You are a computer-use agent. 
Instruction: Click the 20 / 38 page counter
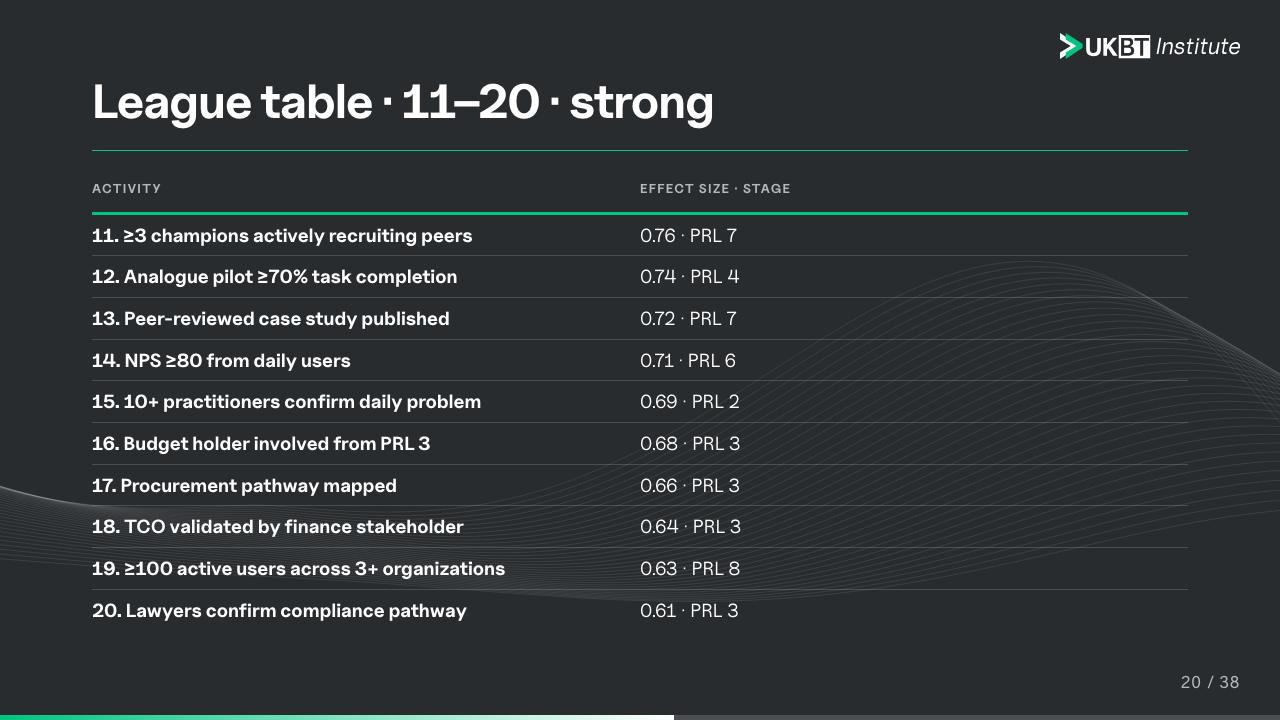(x=1210, y=683)
